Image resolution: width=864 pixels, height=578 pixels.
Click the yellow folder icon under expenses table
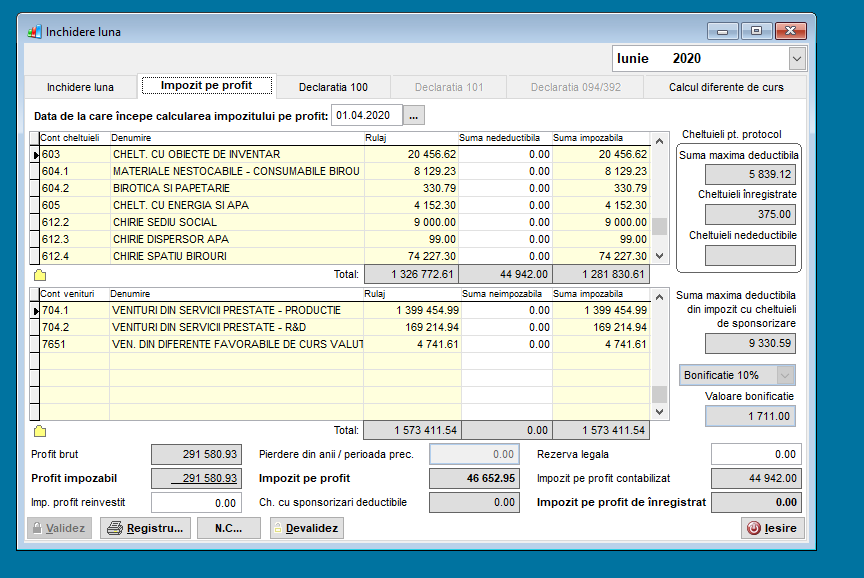40,275
